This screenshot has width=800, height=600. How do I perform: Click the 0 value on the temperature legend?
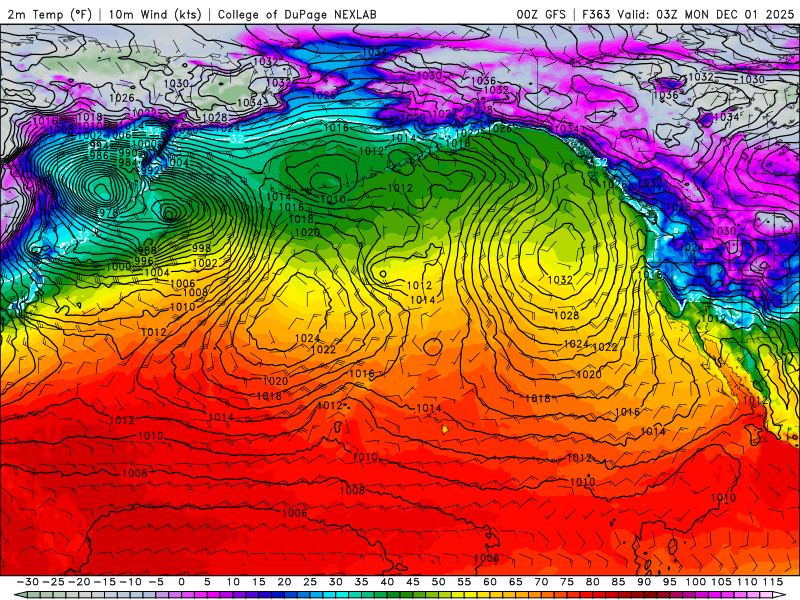tap(182, 582)
